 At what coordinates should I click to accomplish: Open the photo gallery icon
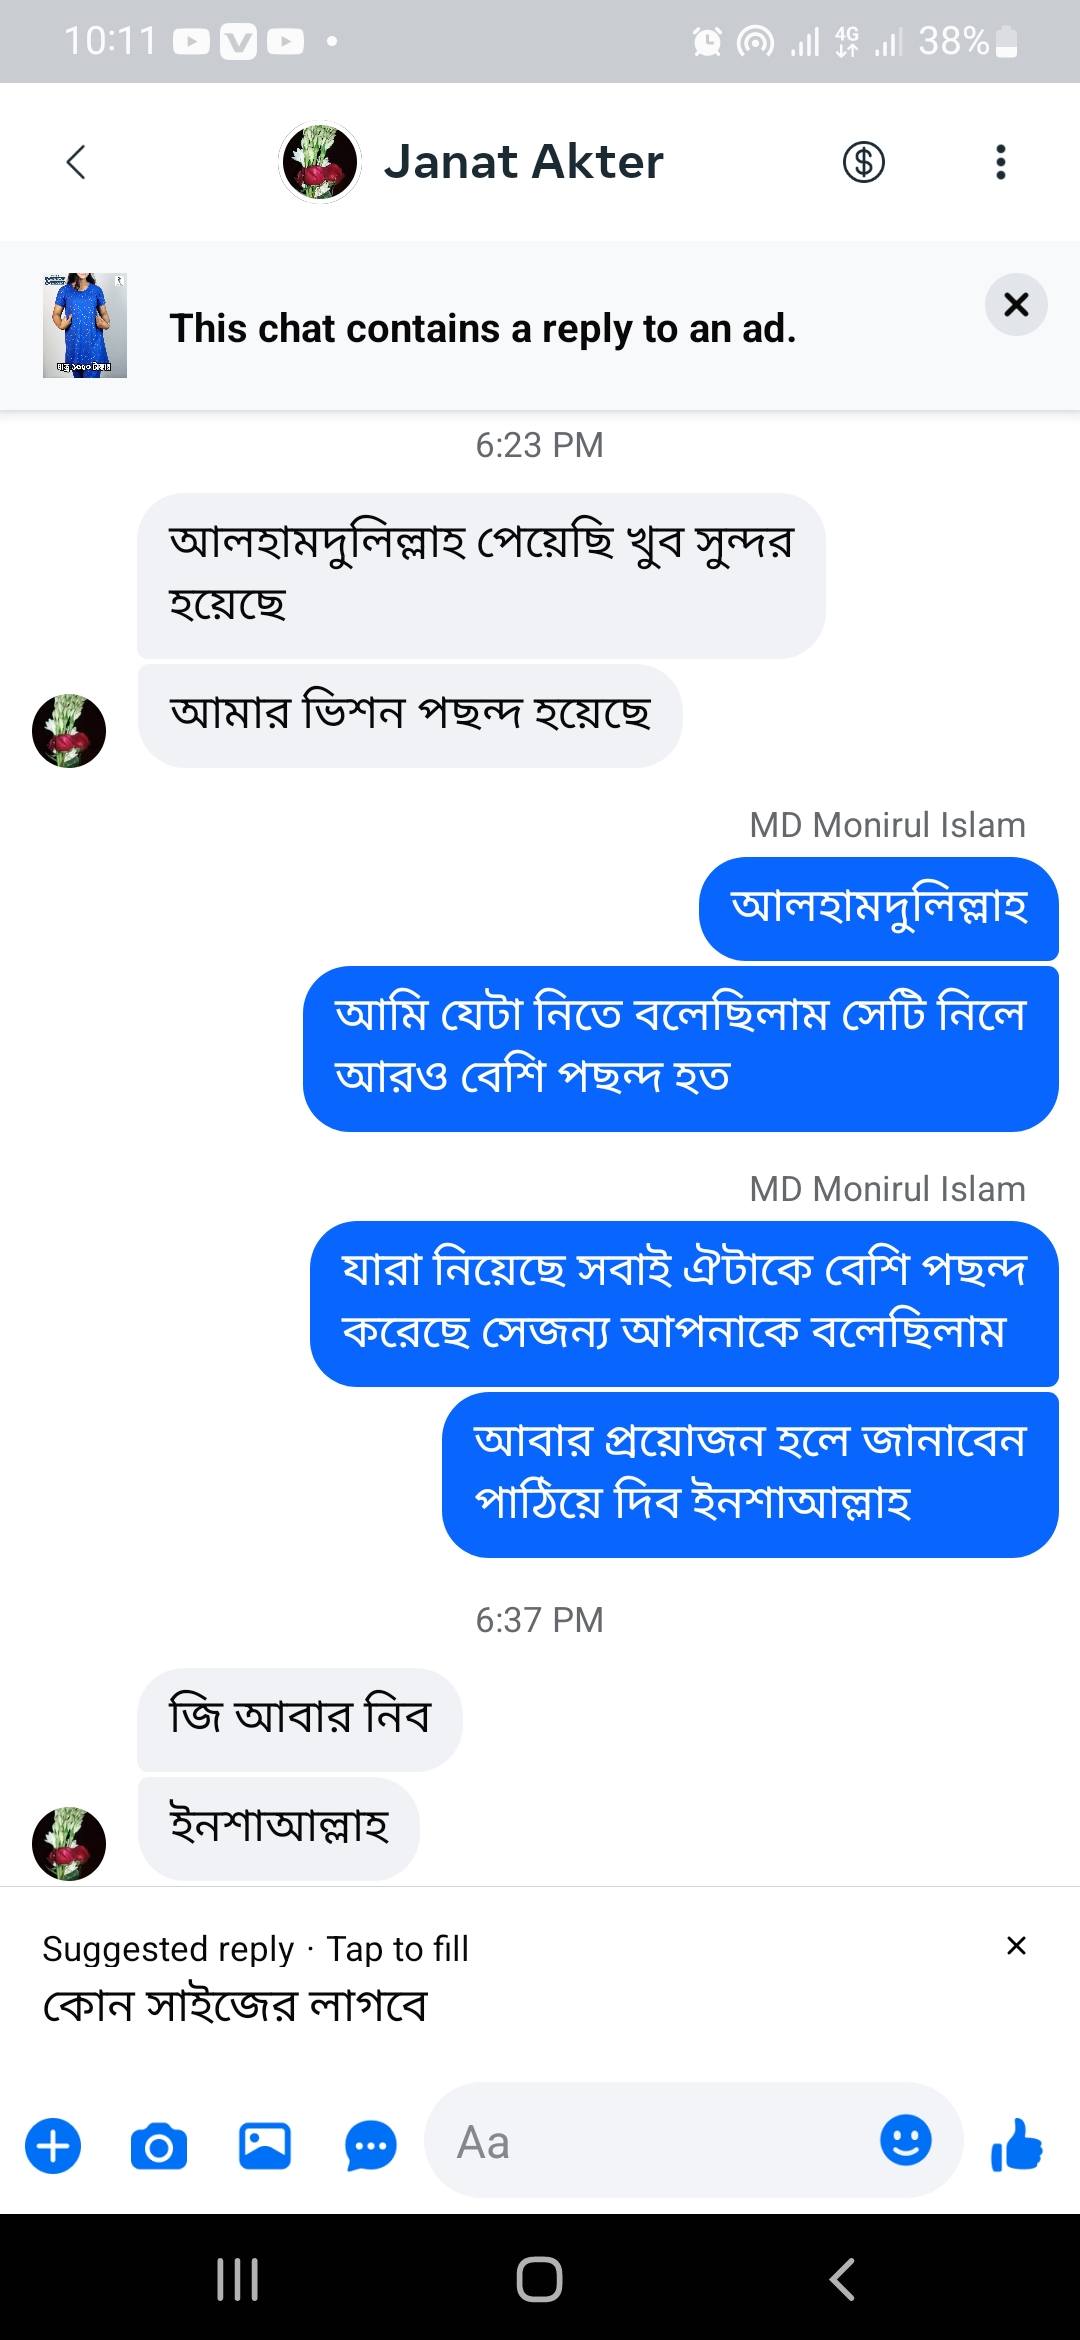coord(265,2146)
